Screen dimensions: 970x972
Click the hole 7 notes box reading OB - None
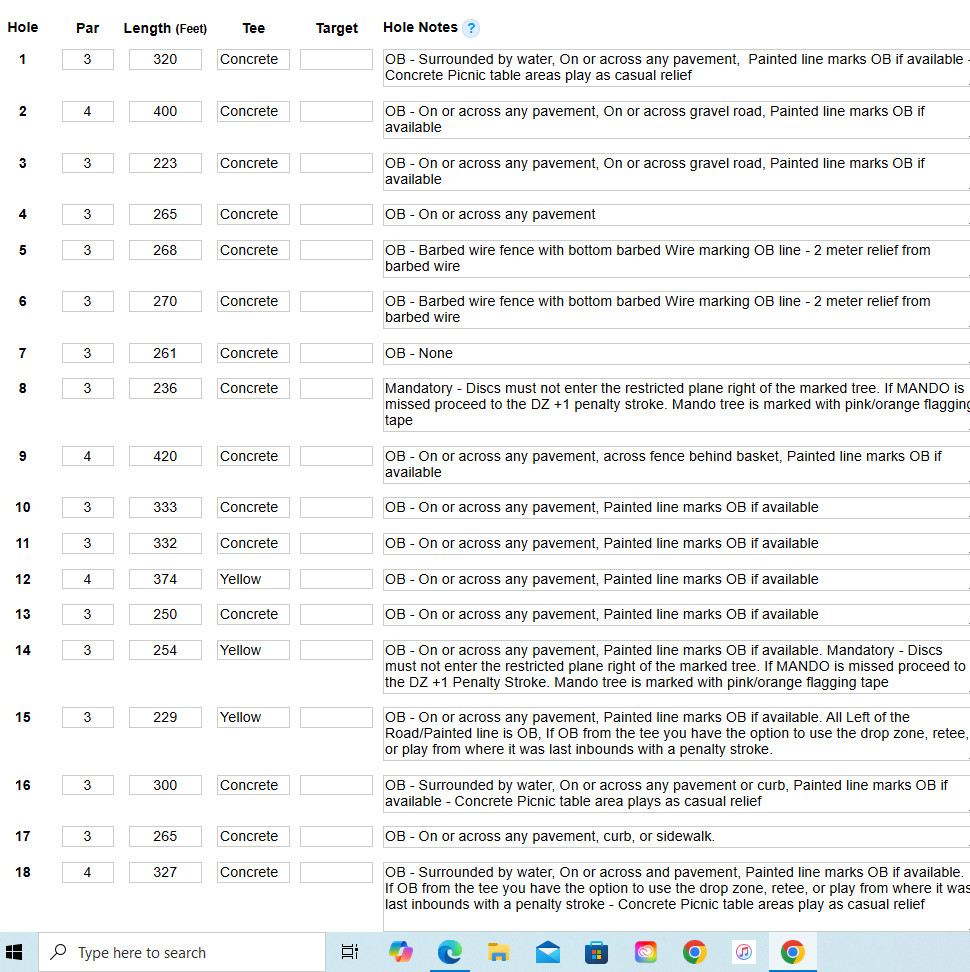pyautogui.click(x=676, y=354)
